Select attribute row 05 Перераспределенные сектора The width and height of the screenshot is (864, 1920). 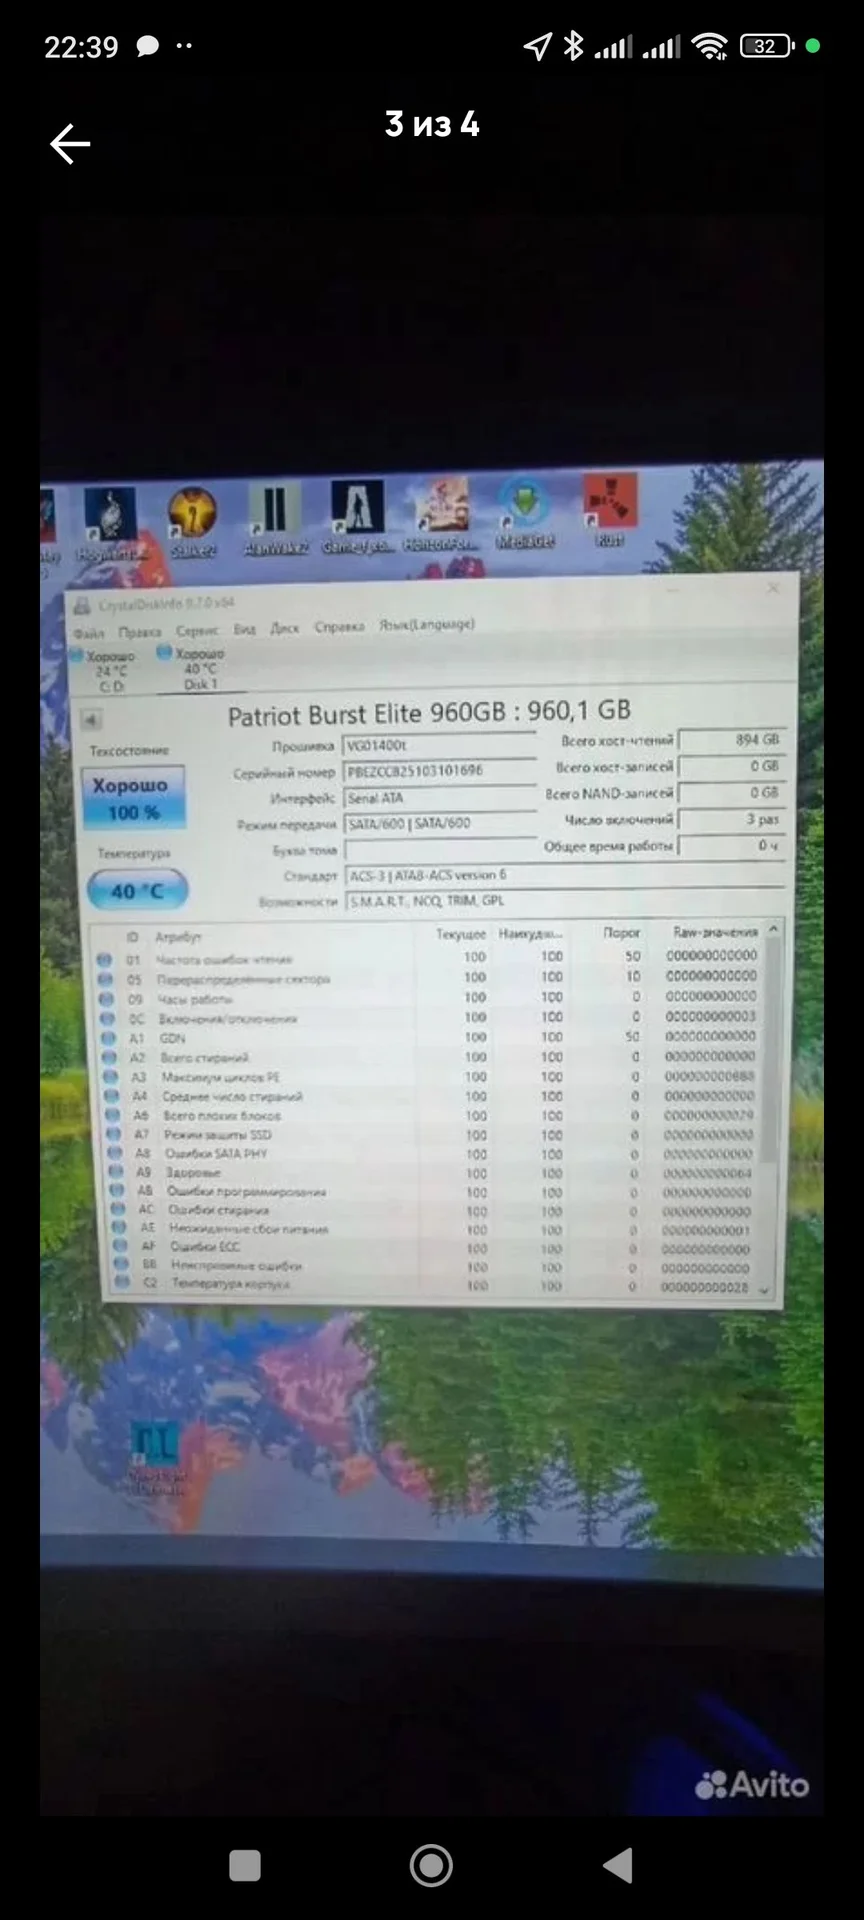tap(428, 978)
